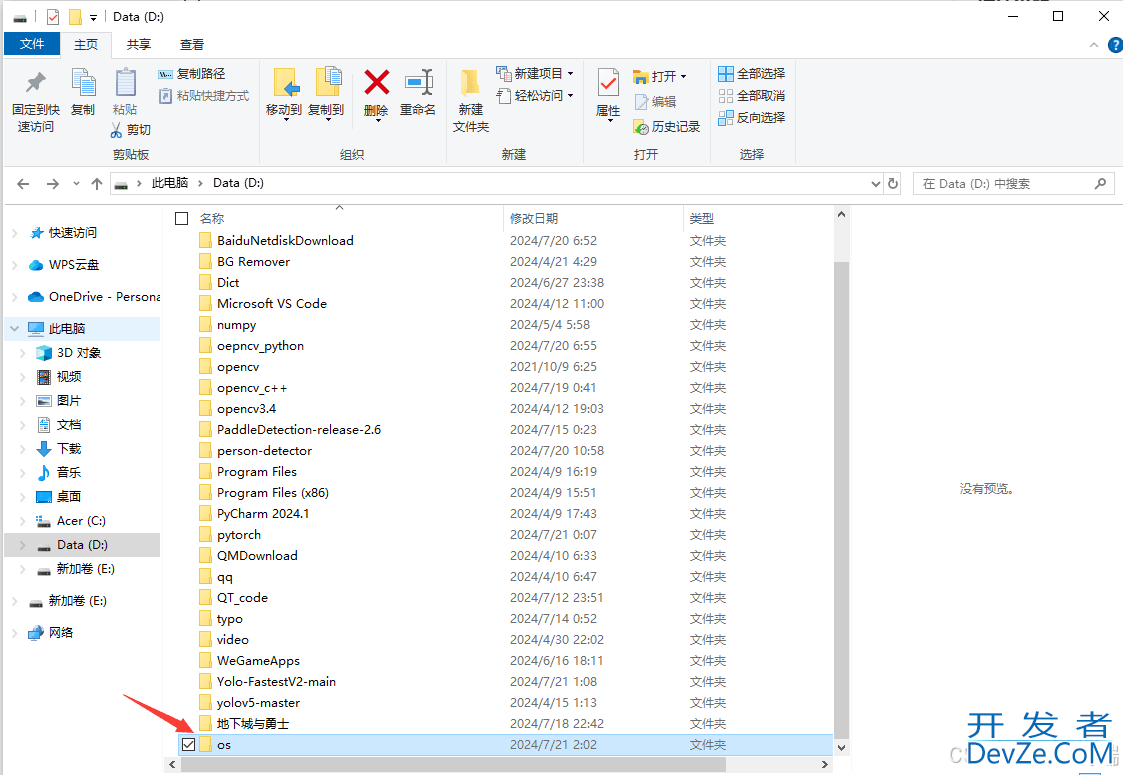This screenshot has height=775, width=1123.
Task: Collapse the 此电脑 tree node
Action: (14, 329)
